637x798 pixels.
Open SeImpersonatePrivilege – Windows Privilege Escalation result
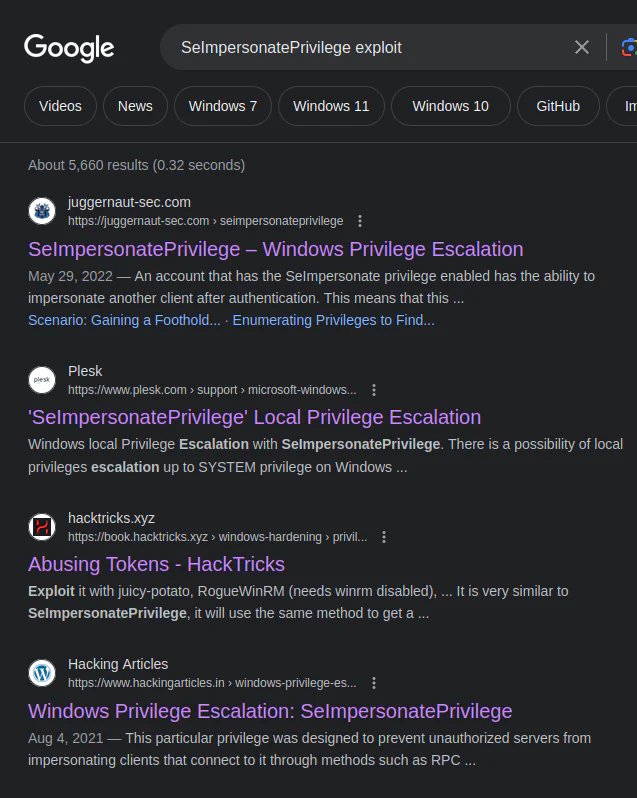[x=275, y=249]
